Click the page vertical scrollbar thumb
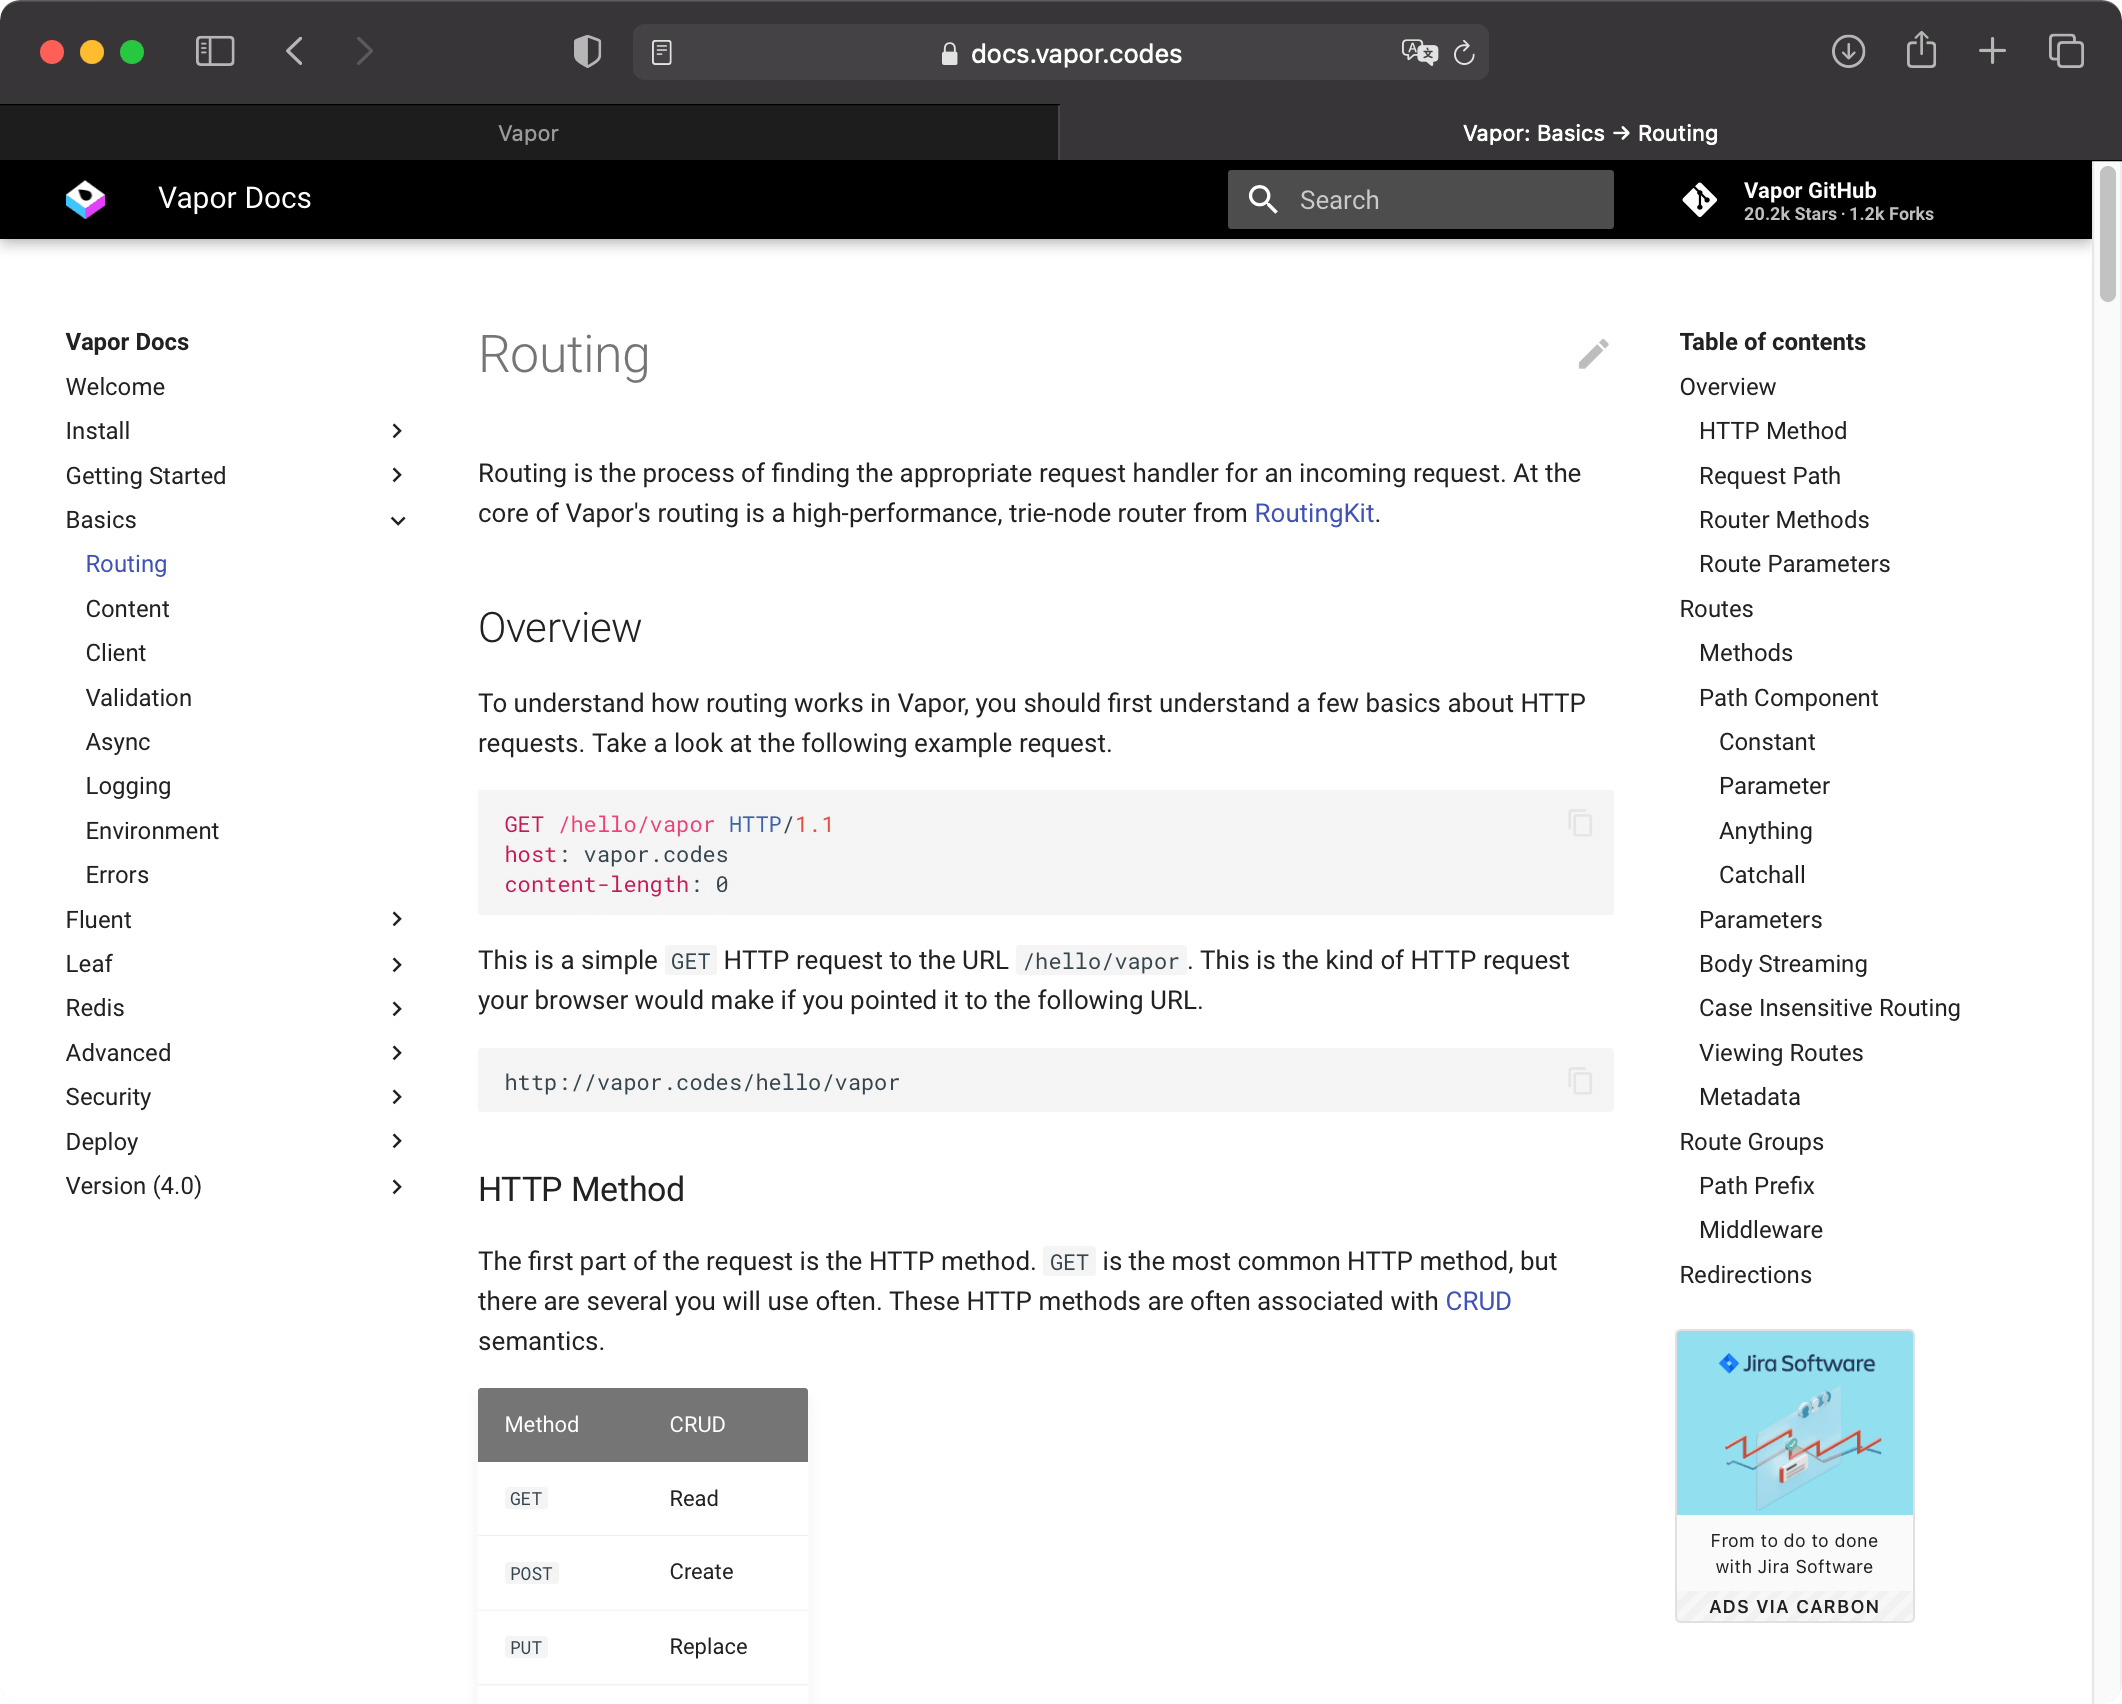The width and height of the screenshot is (2122, 1704). (x=2107, y=235)
